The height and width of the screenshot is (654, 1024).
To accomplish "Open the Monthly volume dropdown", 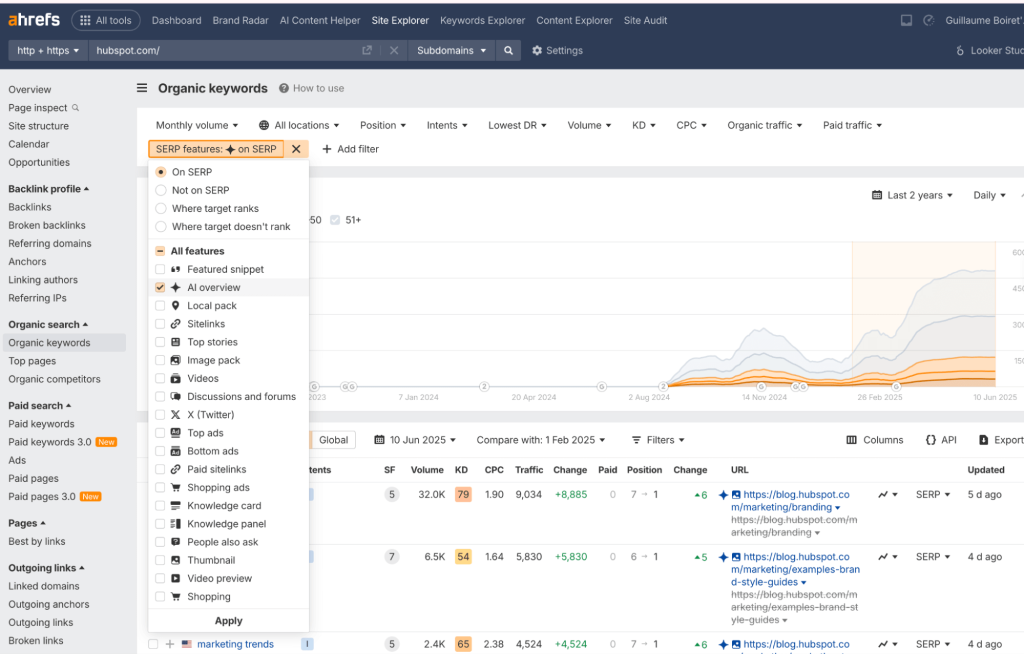I will (197, 125).
